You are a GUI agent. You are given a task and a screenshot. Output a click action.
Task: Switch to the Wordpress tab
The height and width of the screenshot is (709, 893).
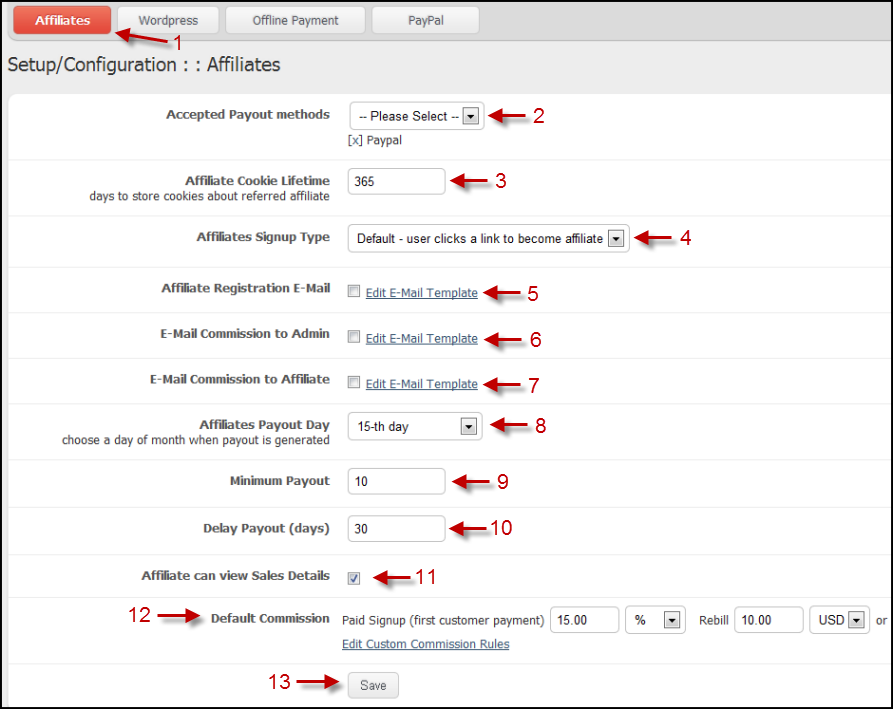pyautogui.click(x=168, y=20)
